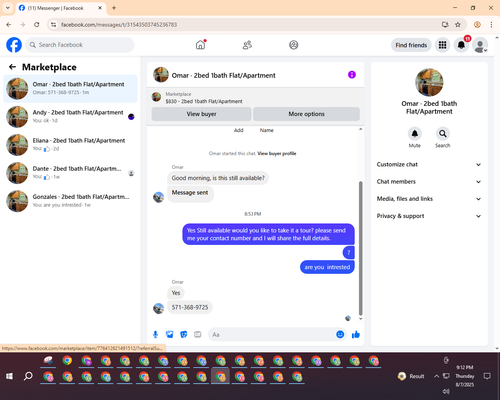This screenshot has height=400, width=500.
Task: Search within conversation using magnifier icon
Action: (443, 134)
